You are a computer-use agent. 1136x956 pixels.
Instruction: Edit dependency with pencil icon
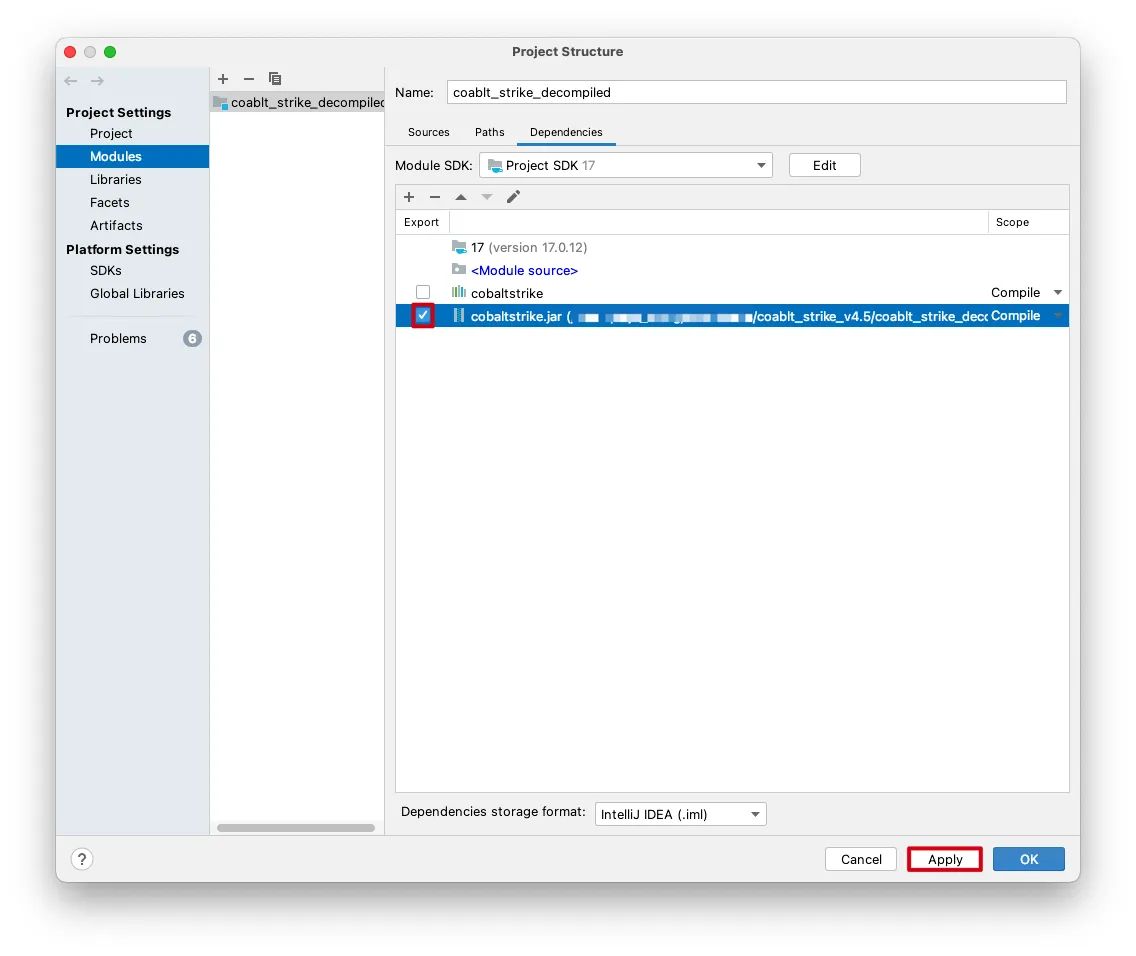pyautogui.click(x=513, y=197)
